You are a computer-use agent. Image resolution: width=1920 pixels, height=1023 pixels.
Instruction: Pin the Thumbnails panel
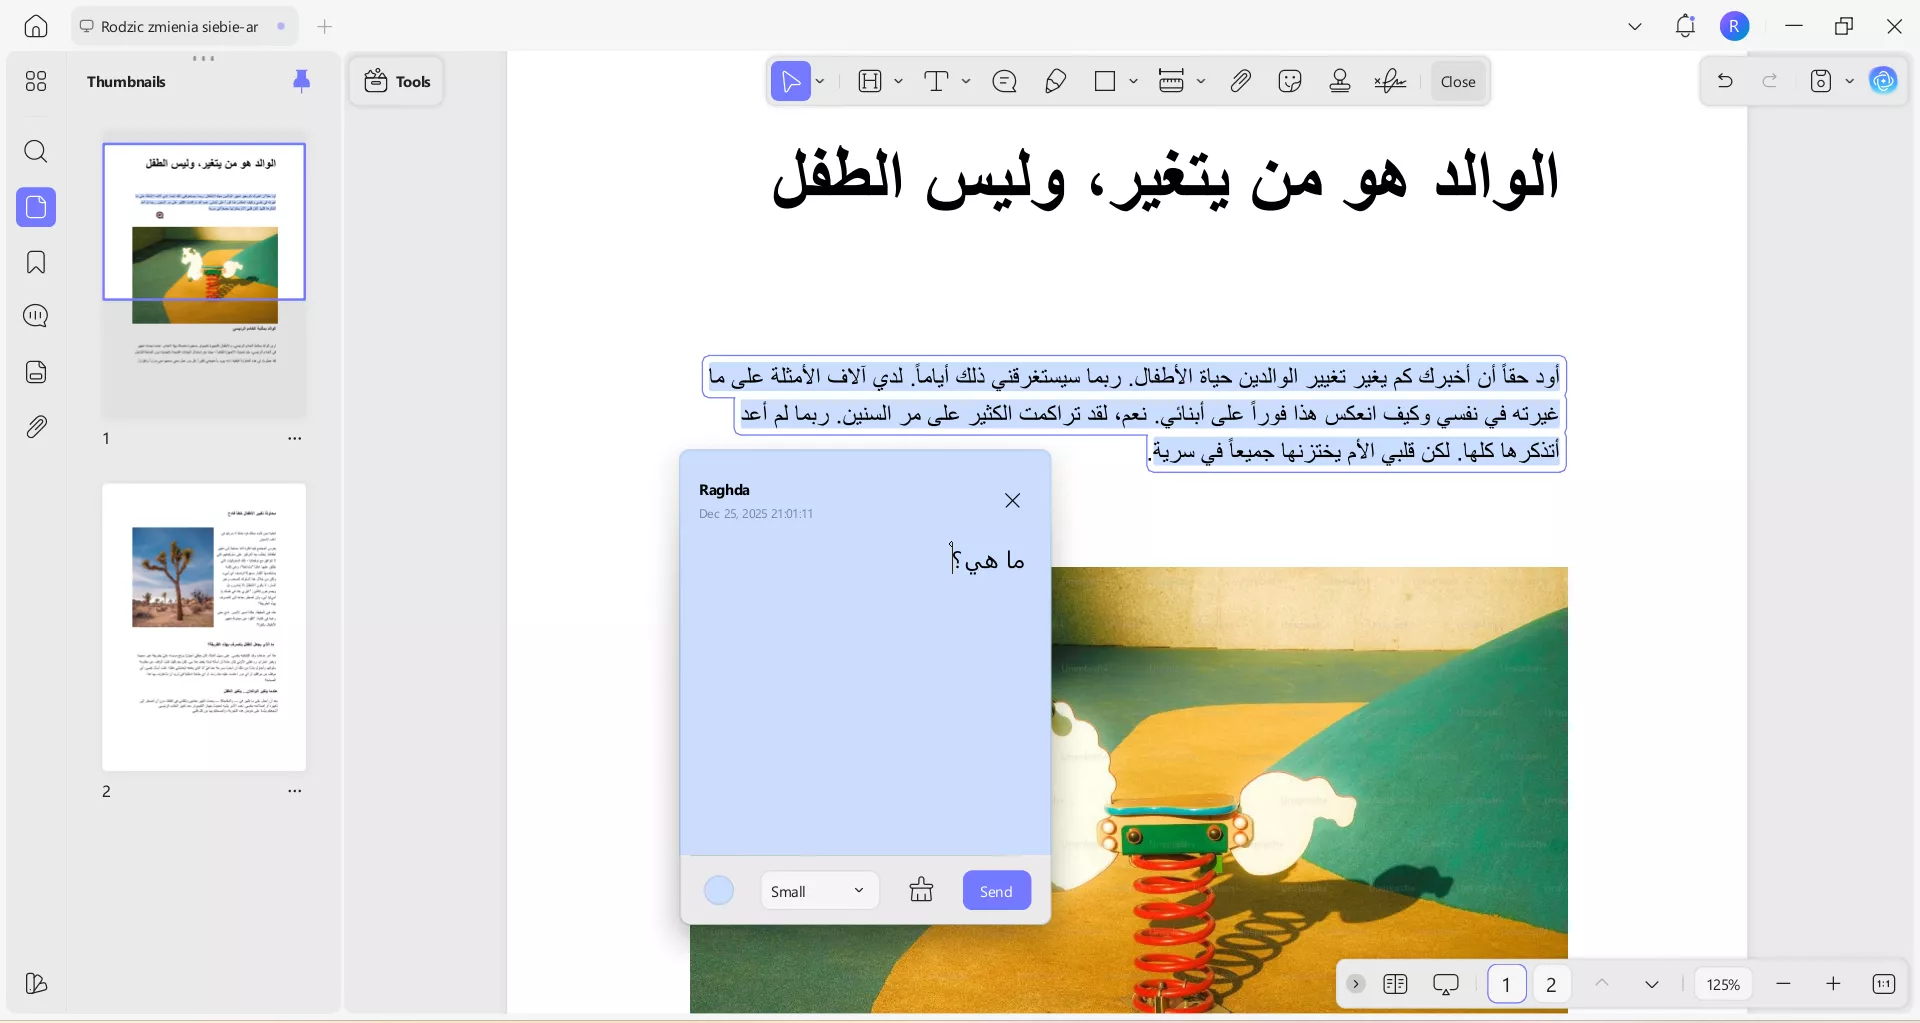pyautogui.click(x=302, y=81)
